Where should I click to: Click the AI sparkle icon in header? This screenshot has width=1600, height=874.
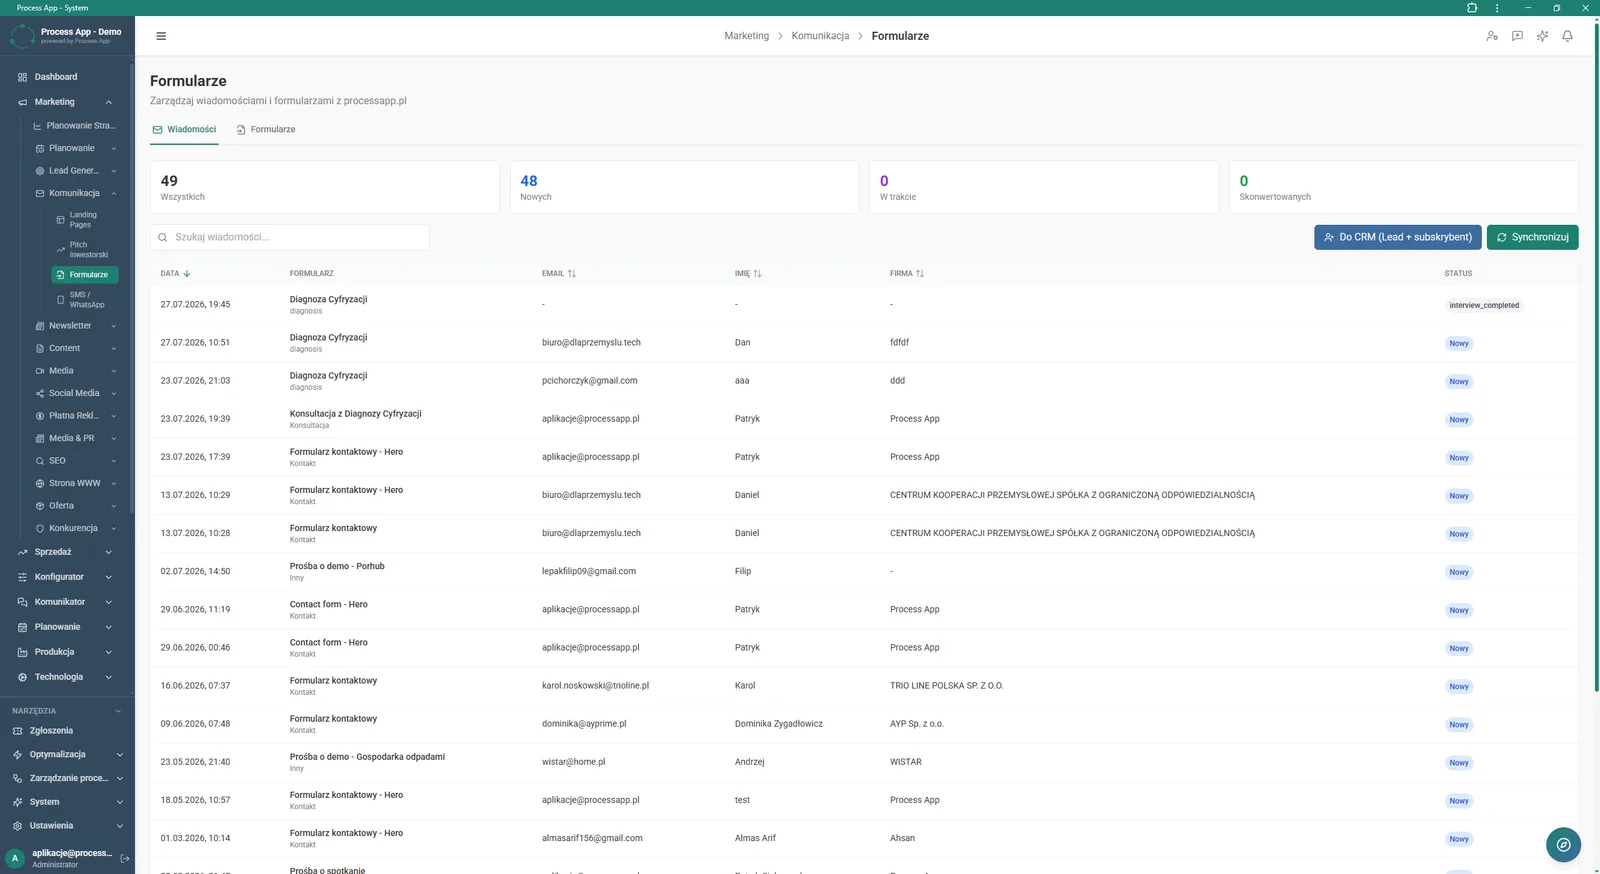pyautogui.click(x=1542, y=36)
